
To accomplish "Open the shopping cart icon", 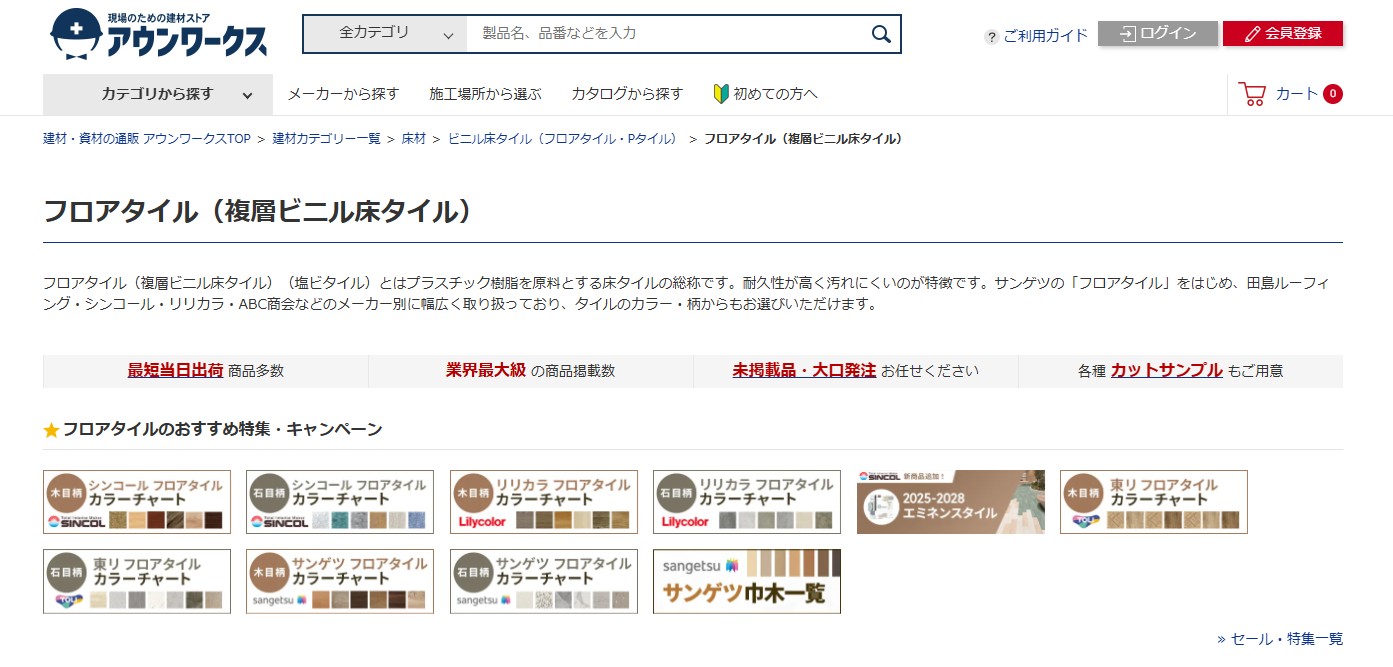I will pos(1251,94).
